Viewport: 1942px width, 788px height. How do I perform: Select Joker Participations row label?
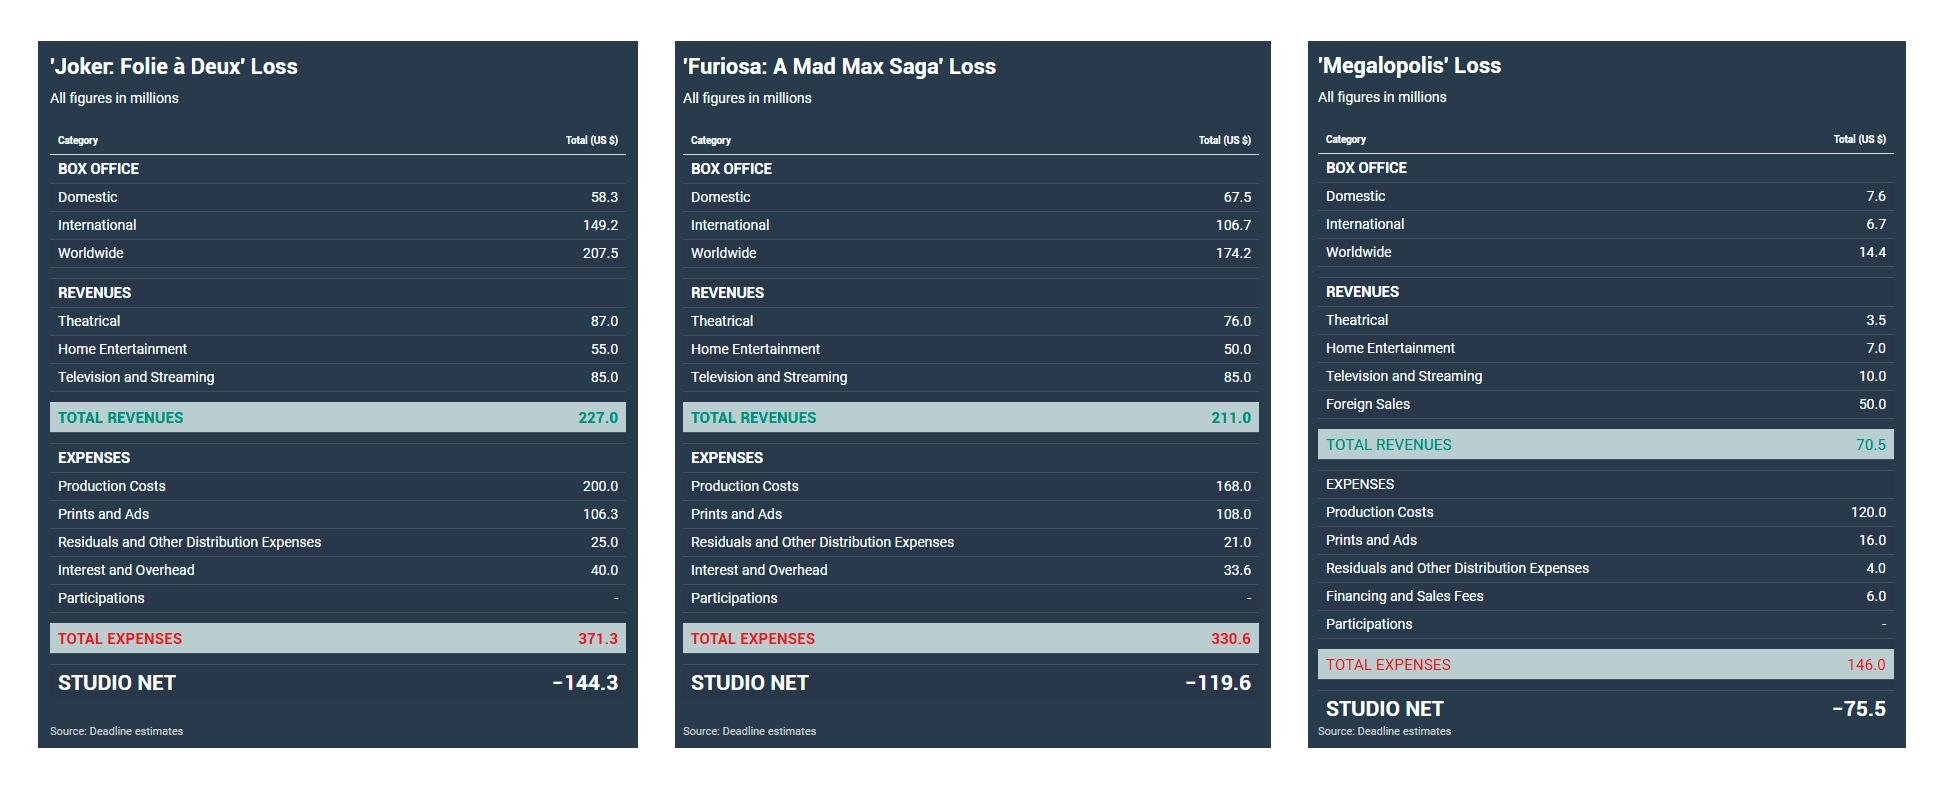tap(101, 598)
